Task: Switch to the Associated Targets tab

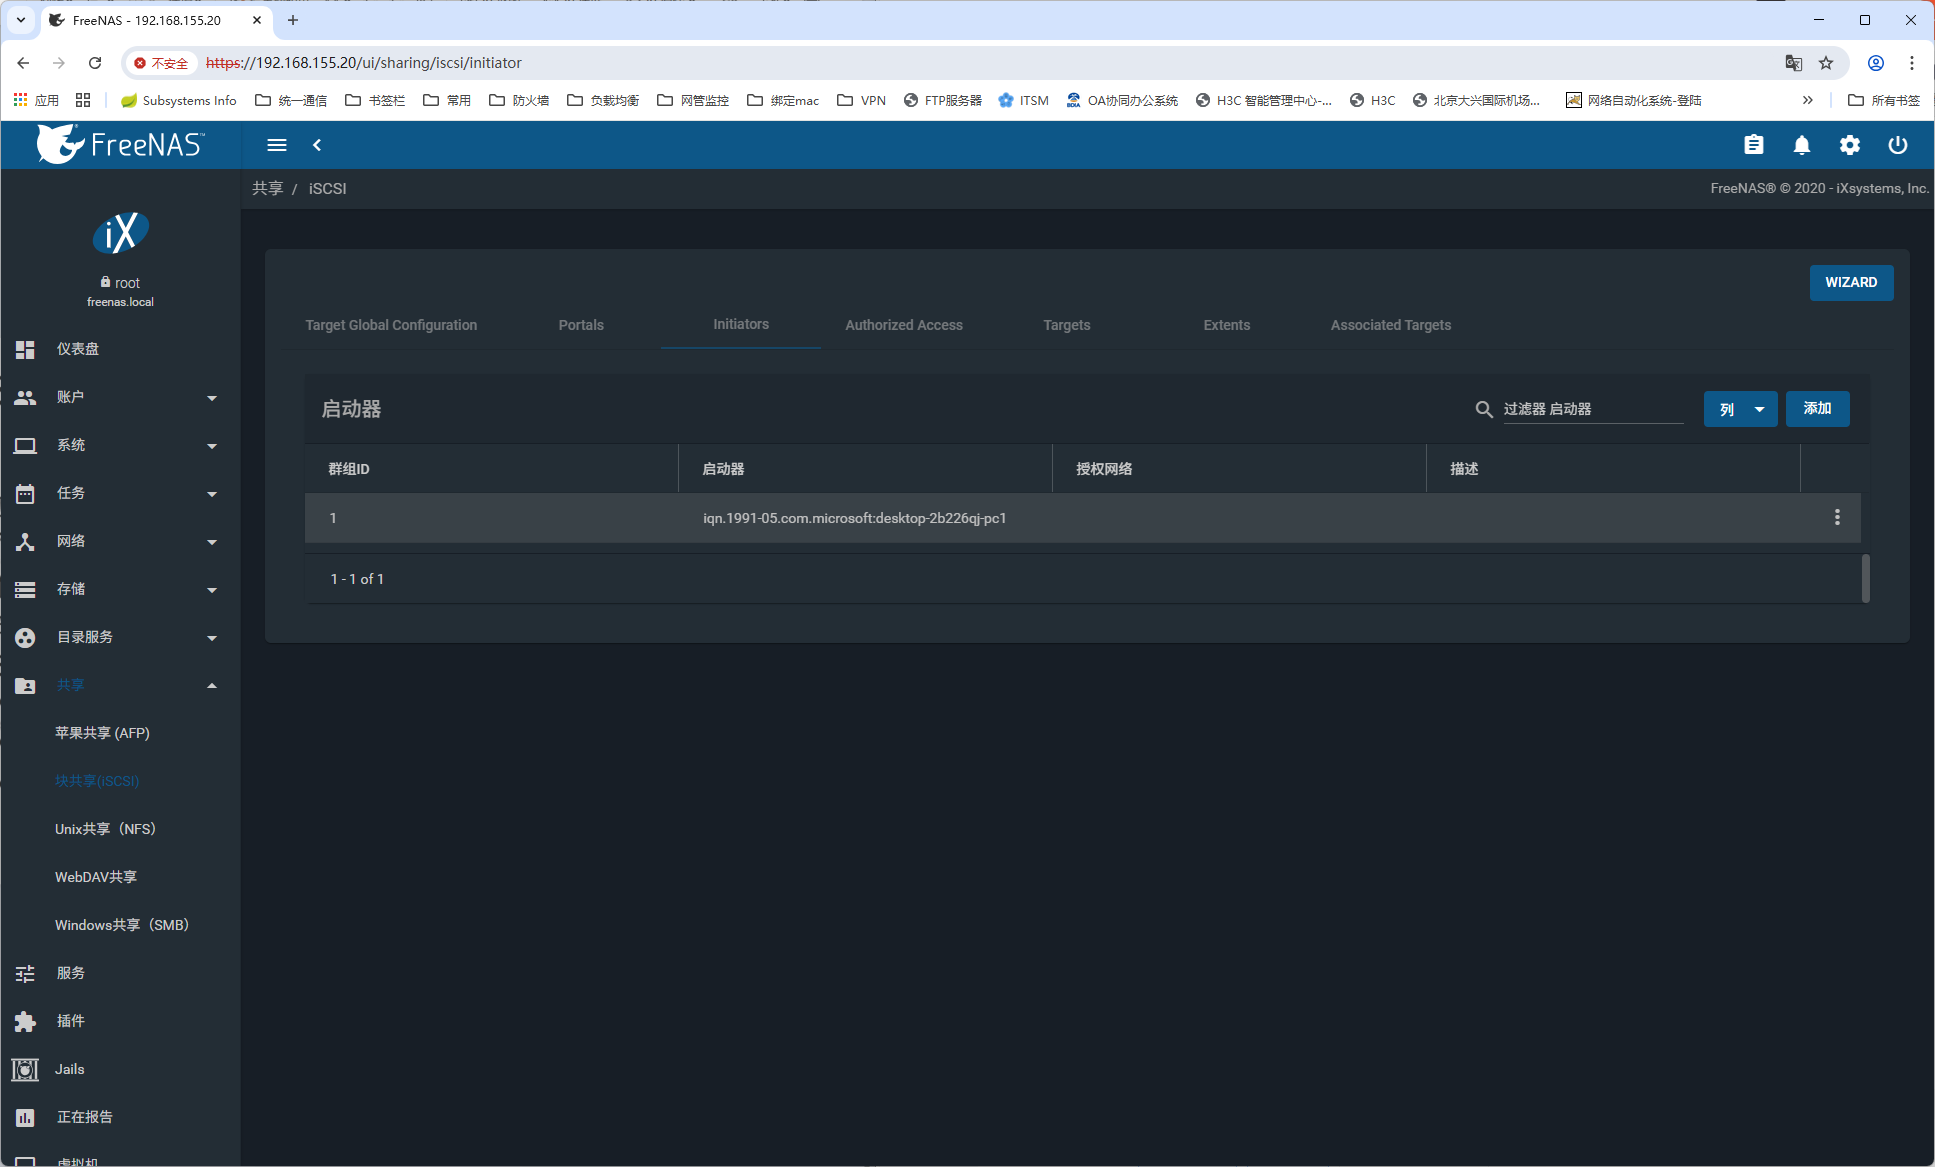Action: (1390, 325)
